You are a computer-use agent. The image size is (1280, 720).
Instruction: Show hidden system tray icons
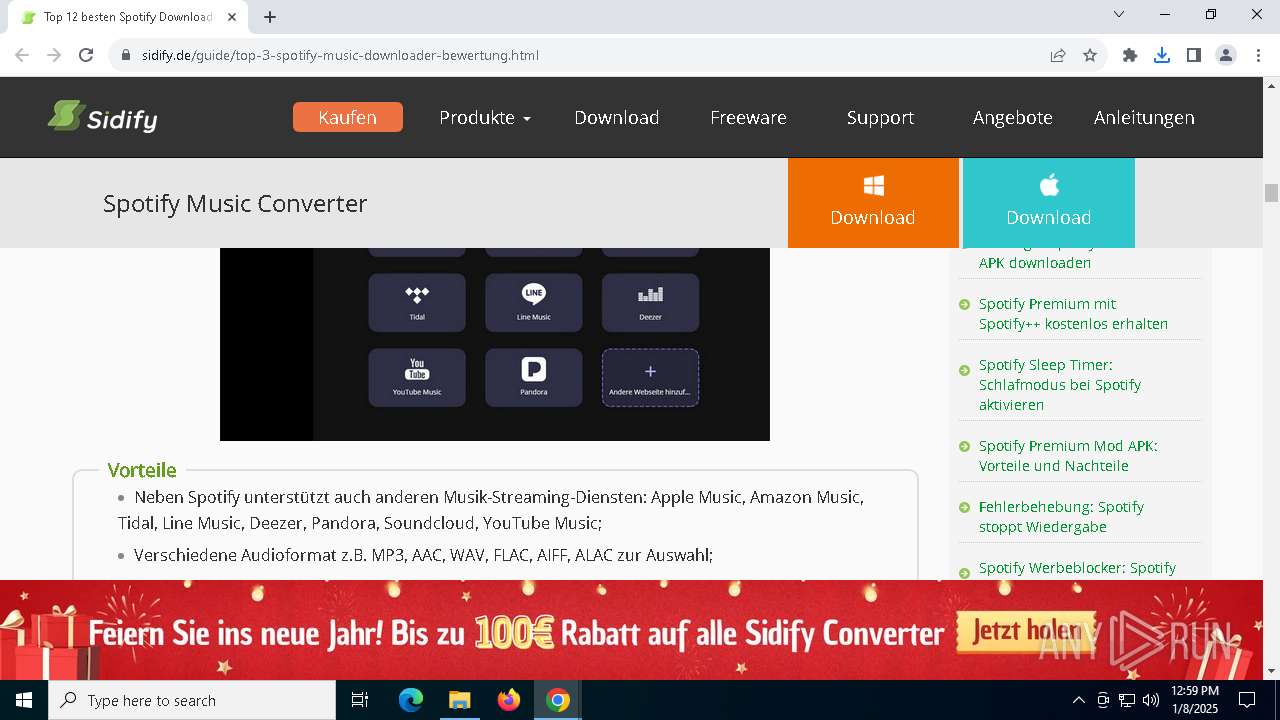point(1078,700)
